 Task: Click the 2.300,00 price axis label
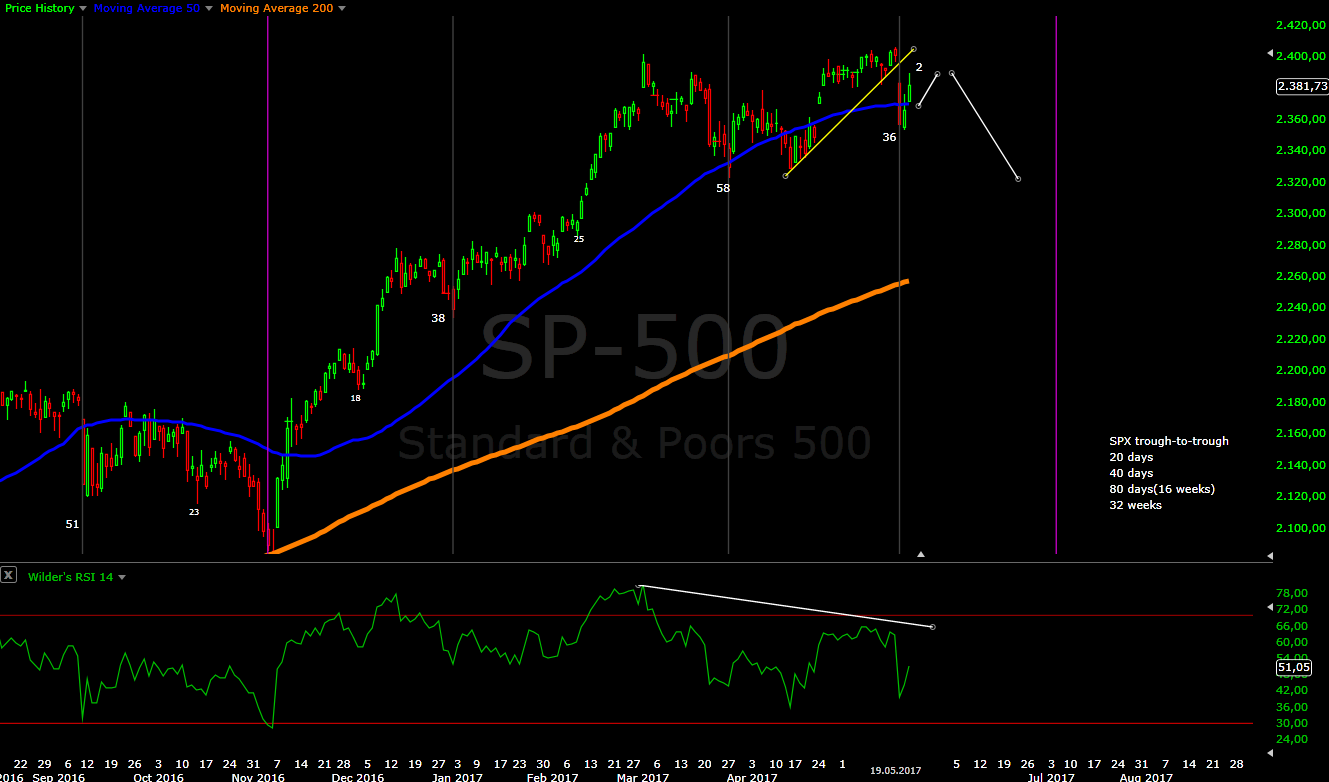coord(1301,214)
